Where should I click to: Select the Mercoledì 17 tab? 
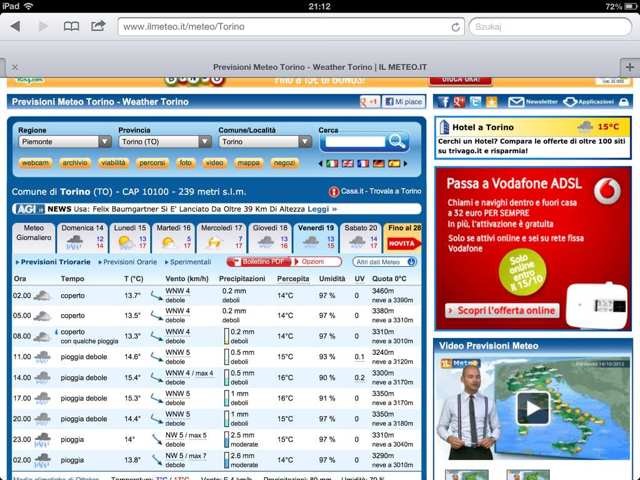click(x=221, y=238)
